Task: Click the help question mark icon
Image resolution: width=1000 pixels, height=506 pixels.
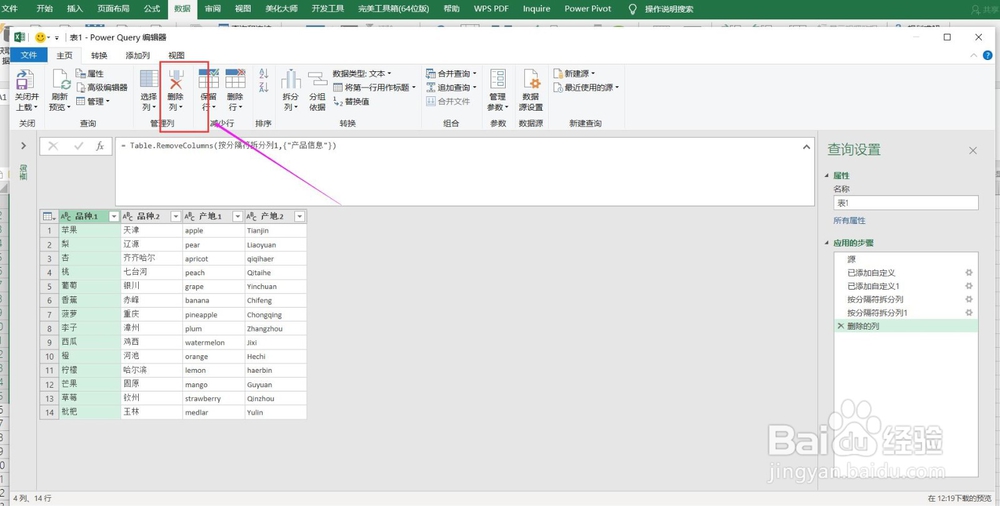Action: 988,56
